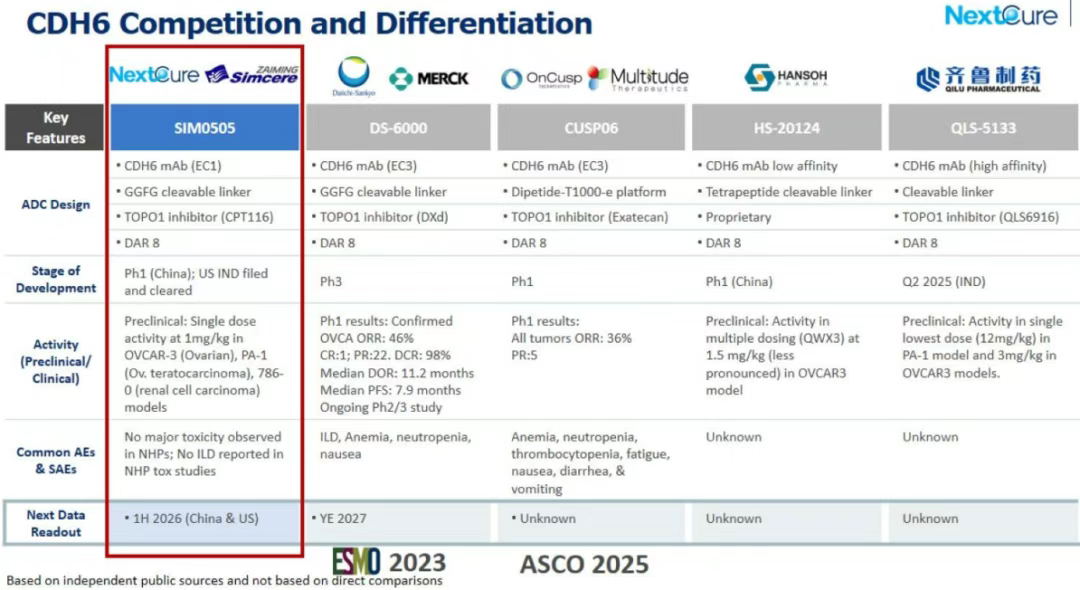The width and height of the screenshot is (1080, 590).
Task: Click the Hansoh Pharma logo
Action: (785, 77)
